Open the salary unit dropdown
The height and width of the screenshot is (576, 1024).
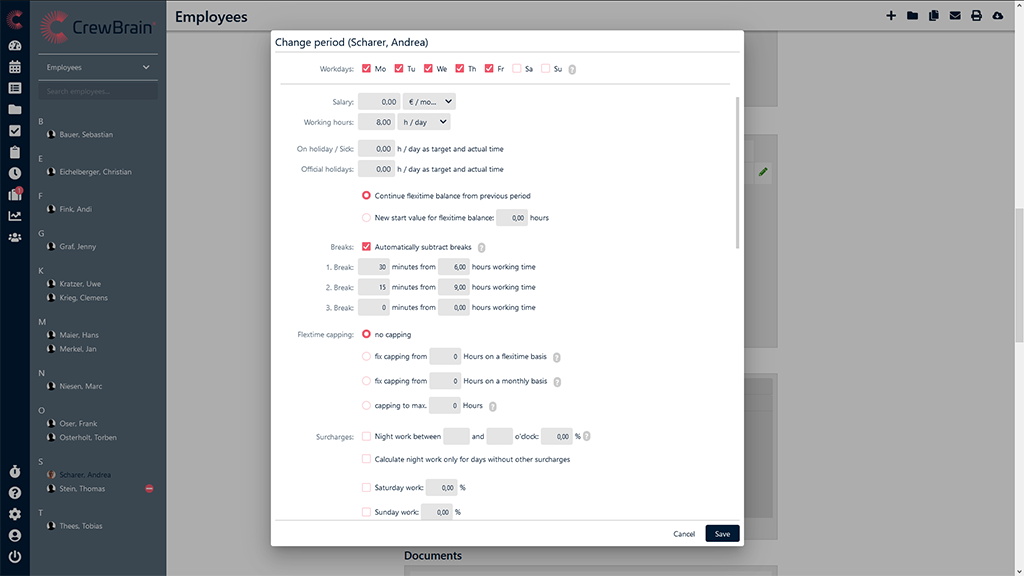429,101
